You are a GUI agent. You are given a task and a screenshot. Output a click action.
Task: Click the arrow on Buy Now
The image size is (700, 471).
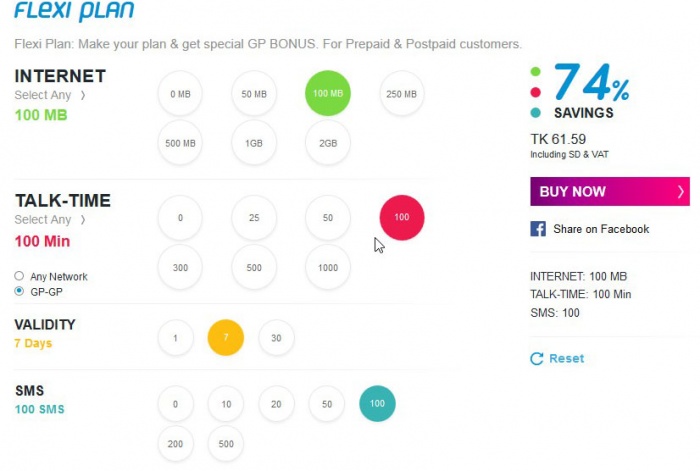(x=680, y=192)
